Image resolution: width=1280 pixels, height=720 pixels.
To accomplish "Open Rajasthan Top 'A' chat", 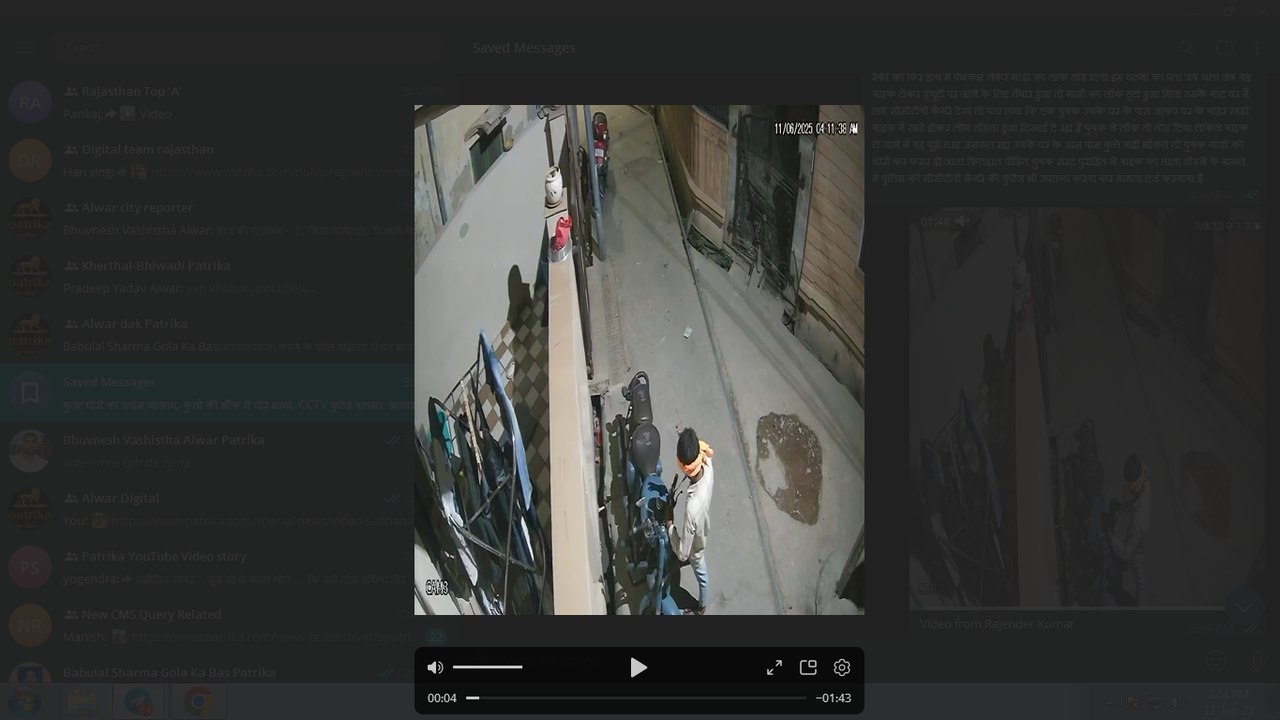I will pyautogui.click(x=228, y=102).
